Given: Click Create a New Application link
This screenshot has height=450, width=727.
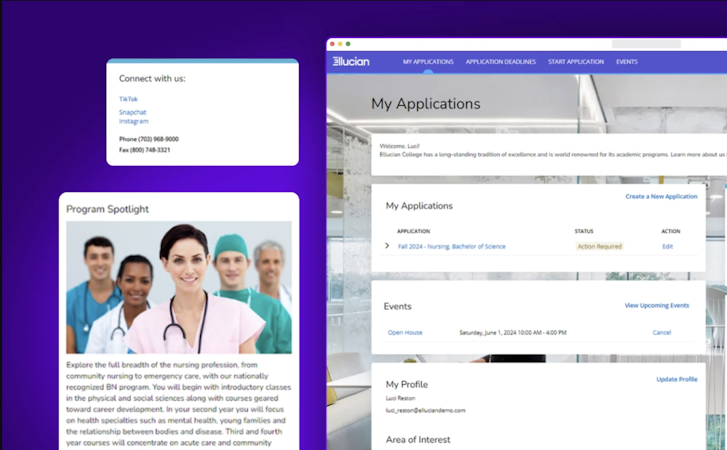Looking at the screenshot, I should (661, 196).
